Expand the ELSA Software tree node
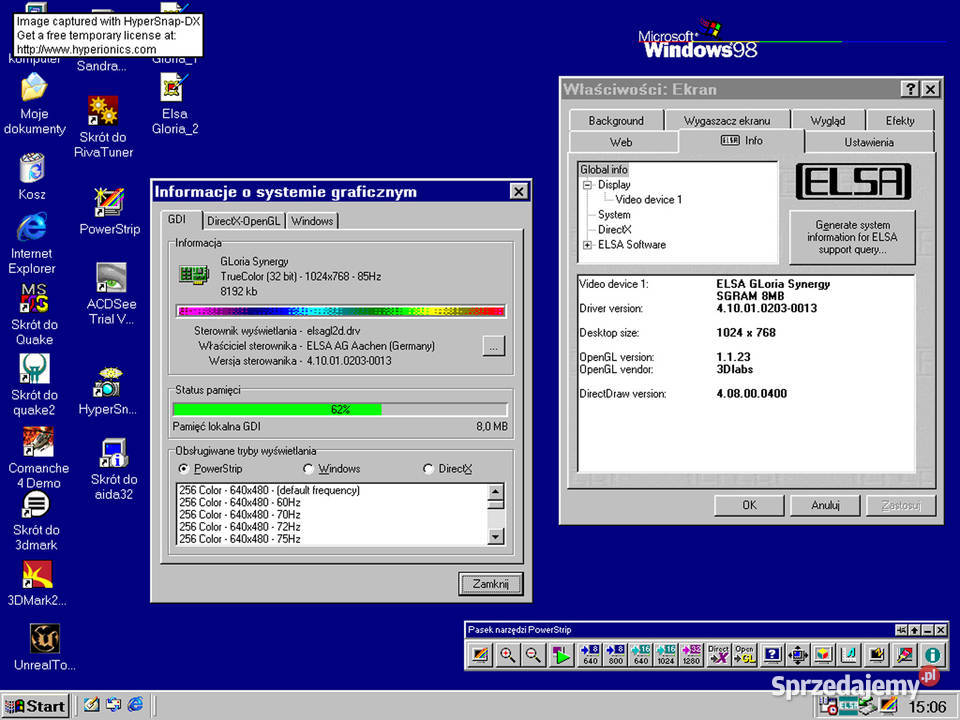Viewport: 960px width, 720px height. point(587,245)
